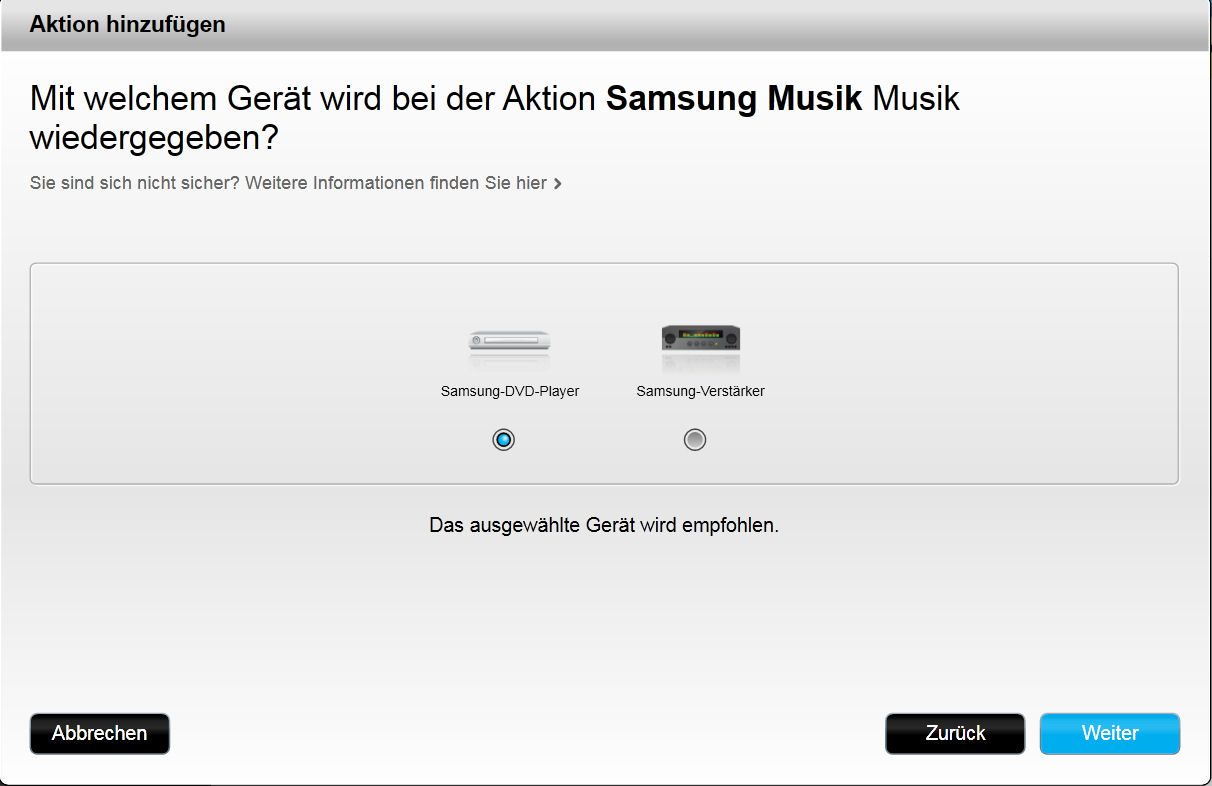Image resolution: width=1212 pixels, height=786 pixels.
Task: Open the Weitere Informationen finden Sie hier link
Action: (397, 183)
